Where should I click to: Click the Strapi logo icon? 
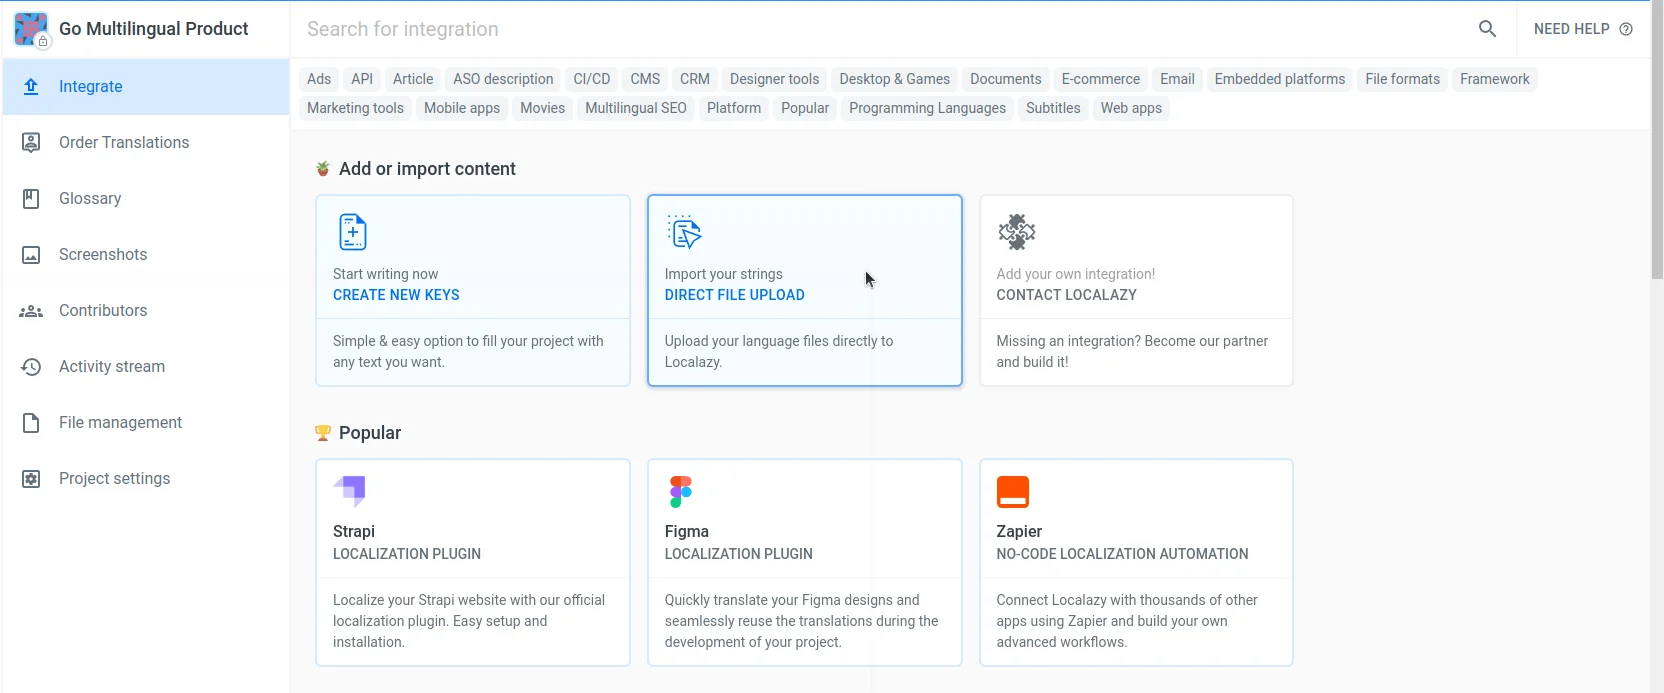tap(350, 491)
